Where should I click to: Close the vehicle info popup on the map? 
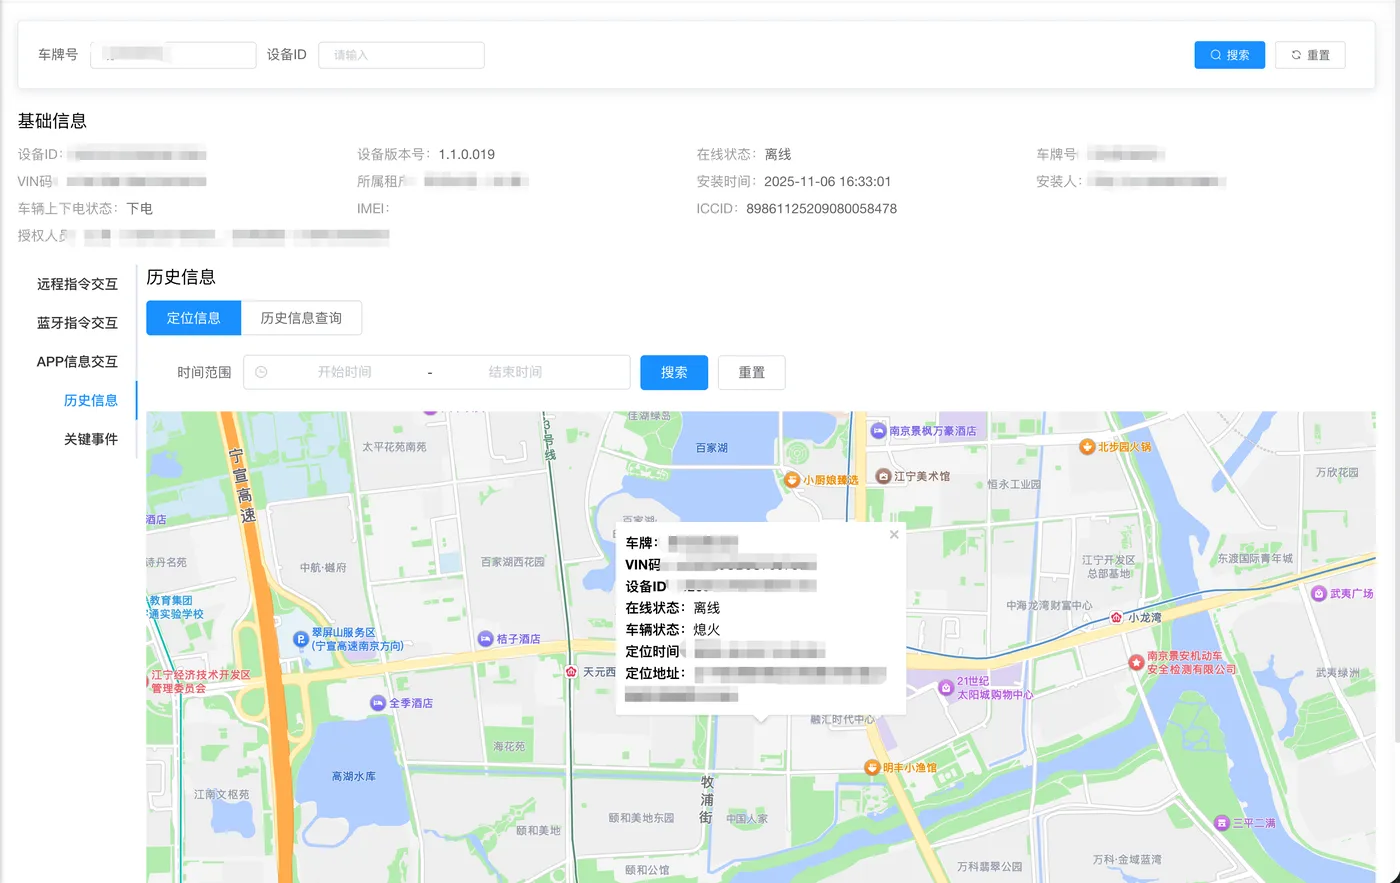pos(894,535)
